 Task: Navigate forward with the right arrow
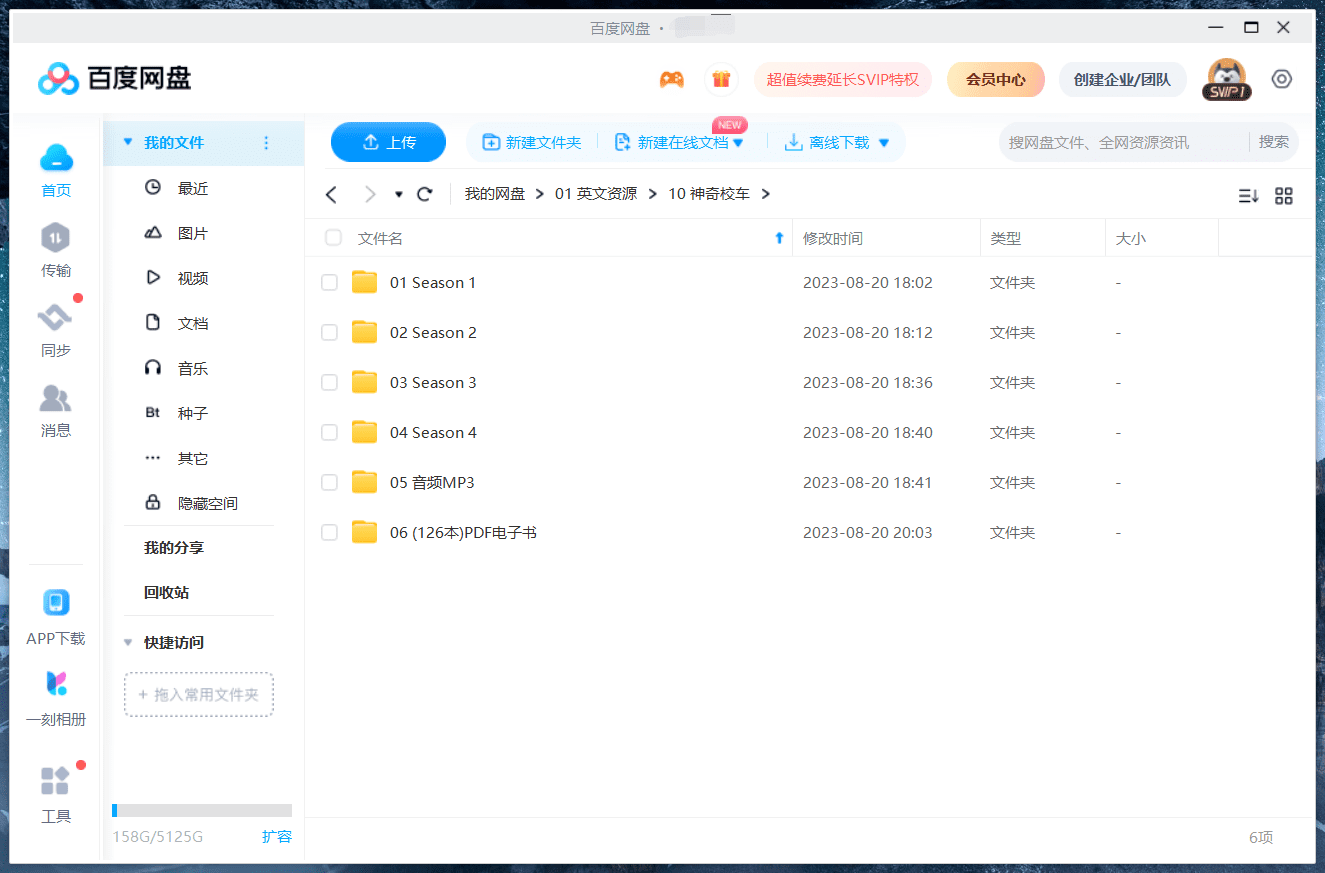(x=370, y=194)
